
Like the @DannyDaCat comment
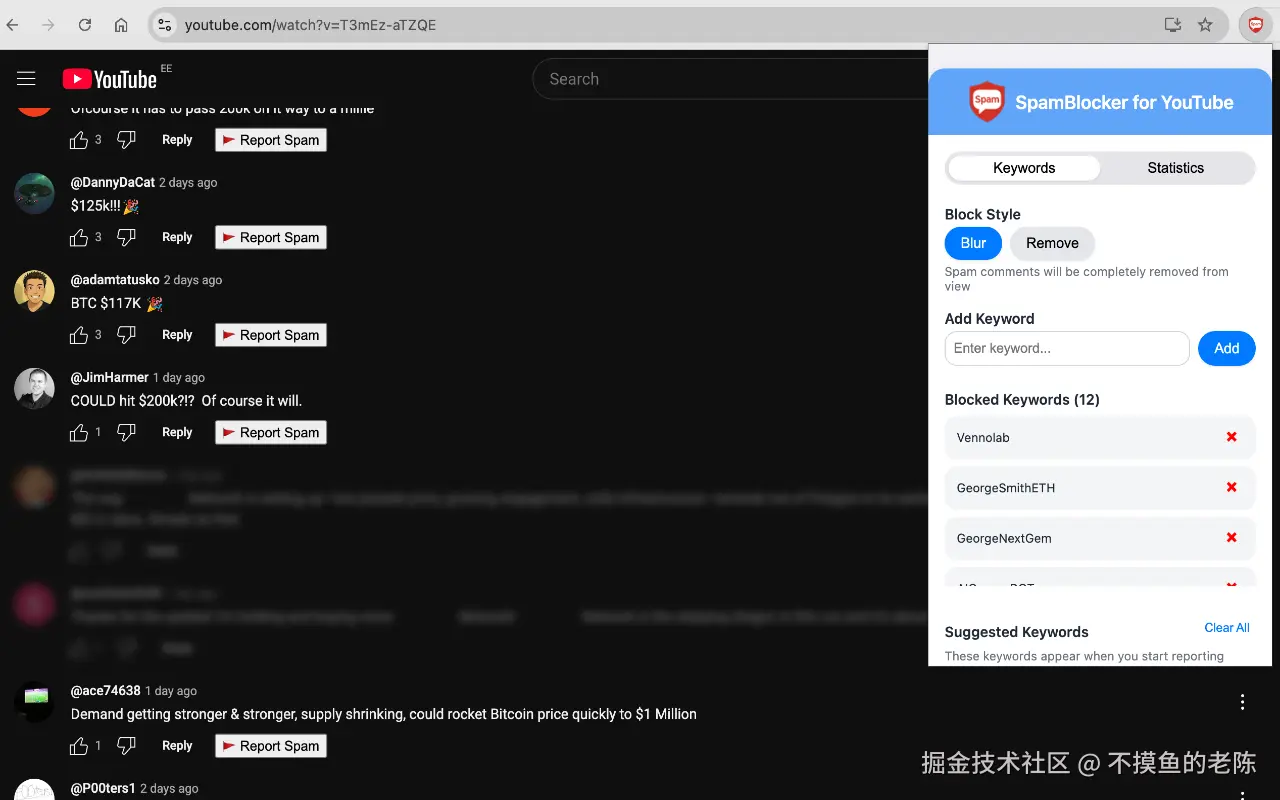pos(79,238)
